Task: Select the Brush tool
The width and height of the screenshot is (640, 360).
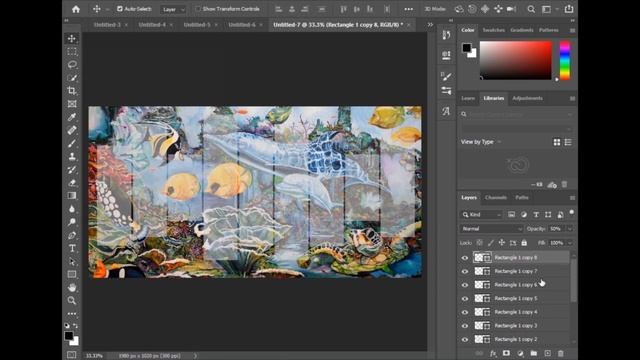Action: 72,143
